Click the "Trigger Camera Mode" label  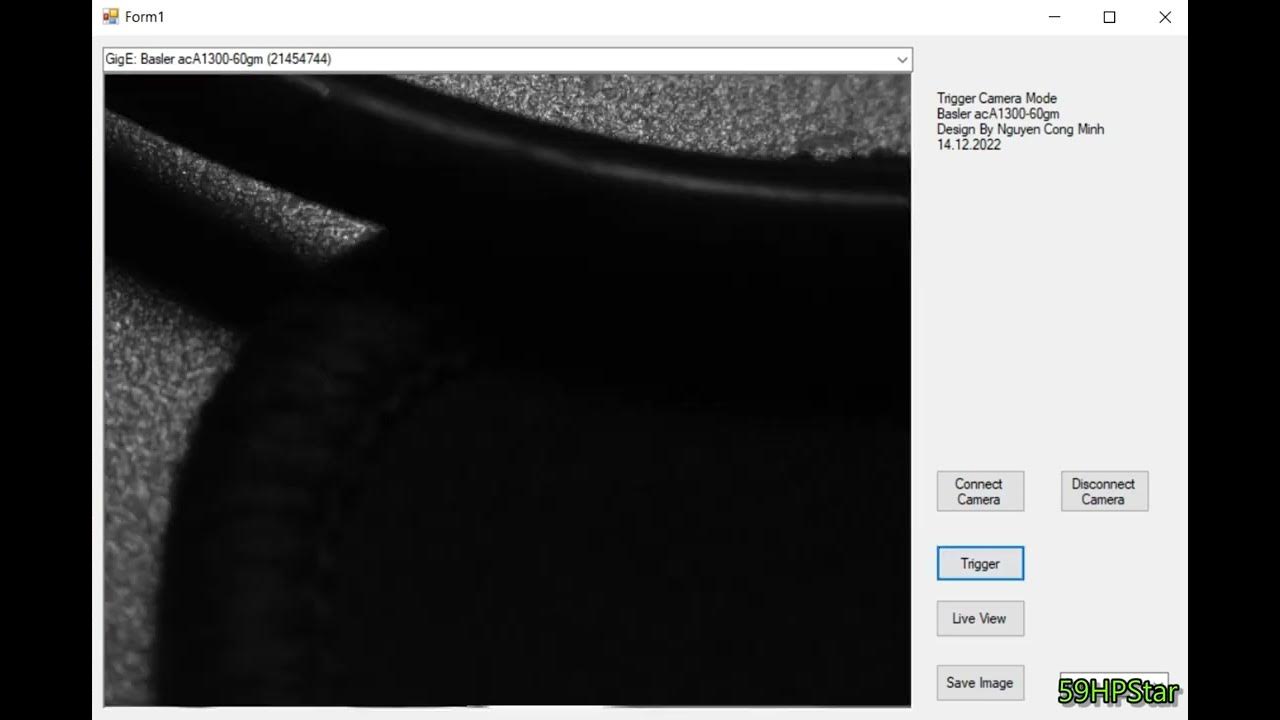pyautogui.click(x=997, y=98)
